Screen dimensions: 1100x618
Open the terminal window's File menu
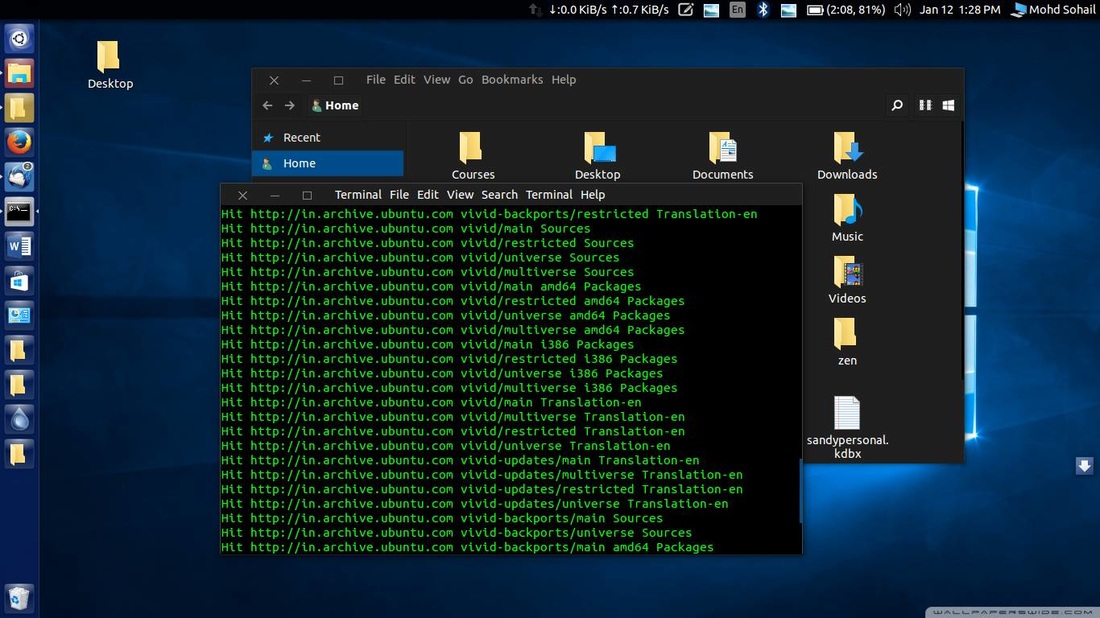[x=399, y=194]
